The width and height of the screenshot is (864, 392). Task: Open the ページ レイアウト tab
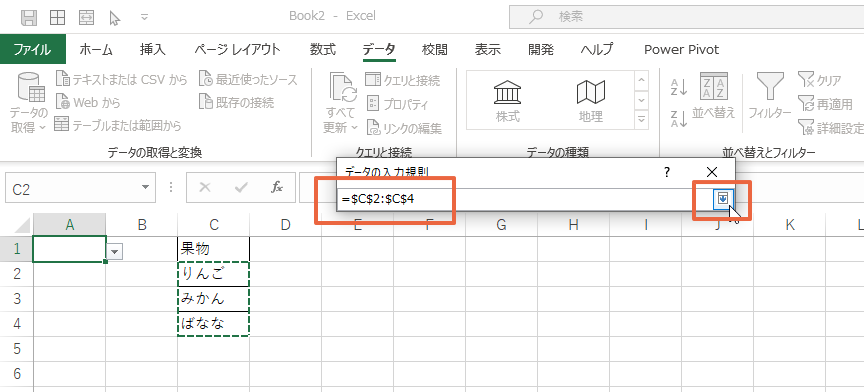(237, 50)
